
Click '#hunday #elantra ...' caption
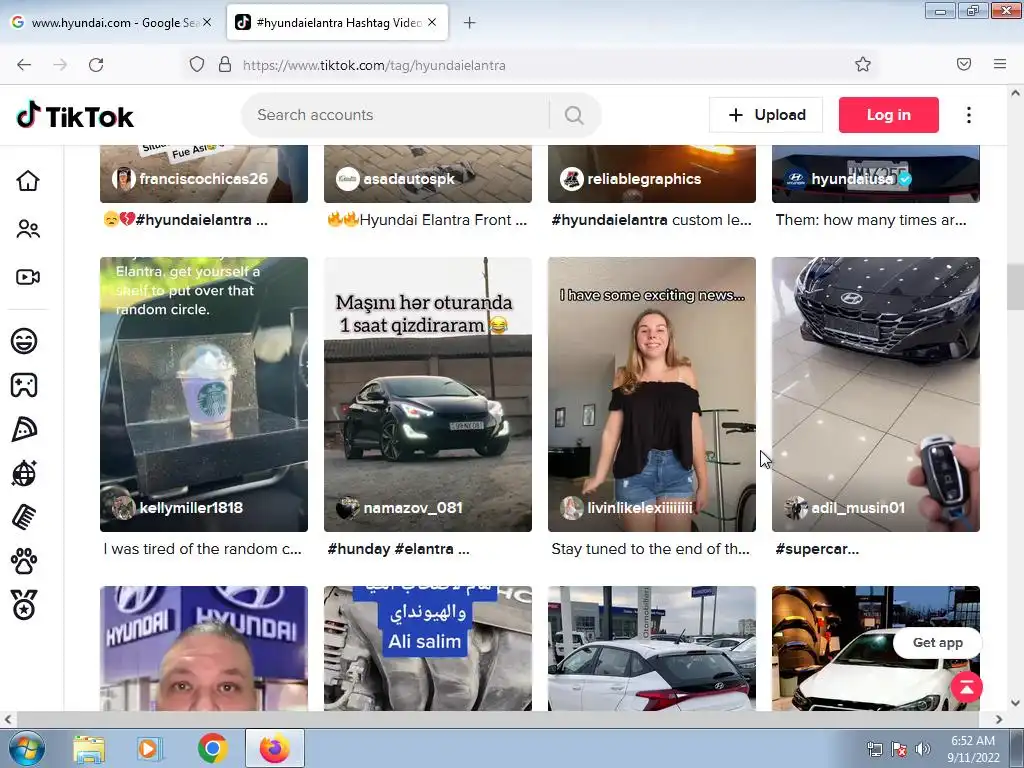coord(398,549)
